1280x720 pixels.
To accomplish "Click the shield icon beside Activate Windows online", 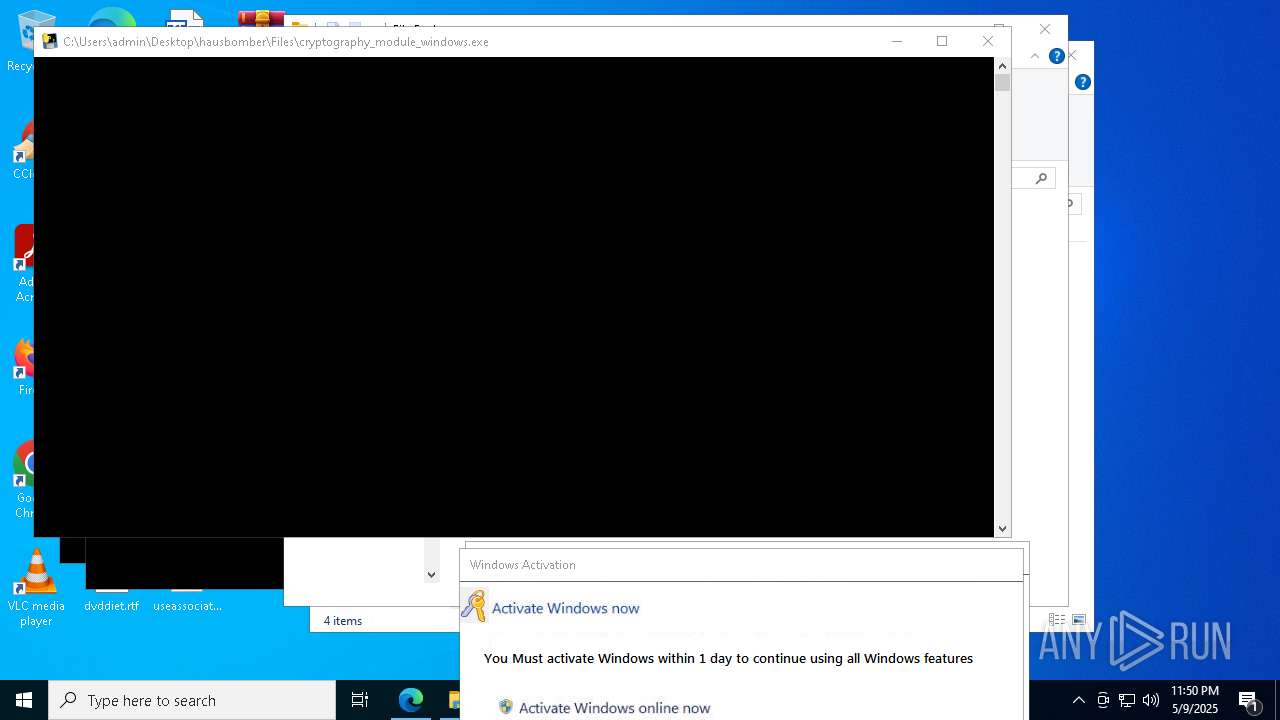I will 506,707.
